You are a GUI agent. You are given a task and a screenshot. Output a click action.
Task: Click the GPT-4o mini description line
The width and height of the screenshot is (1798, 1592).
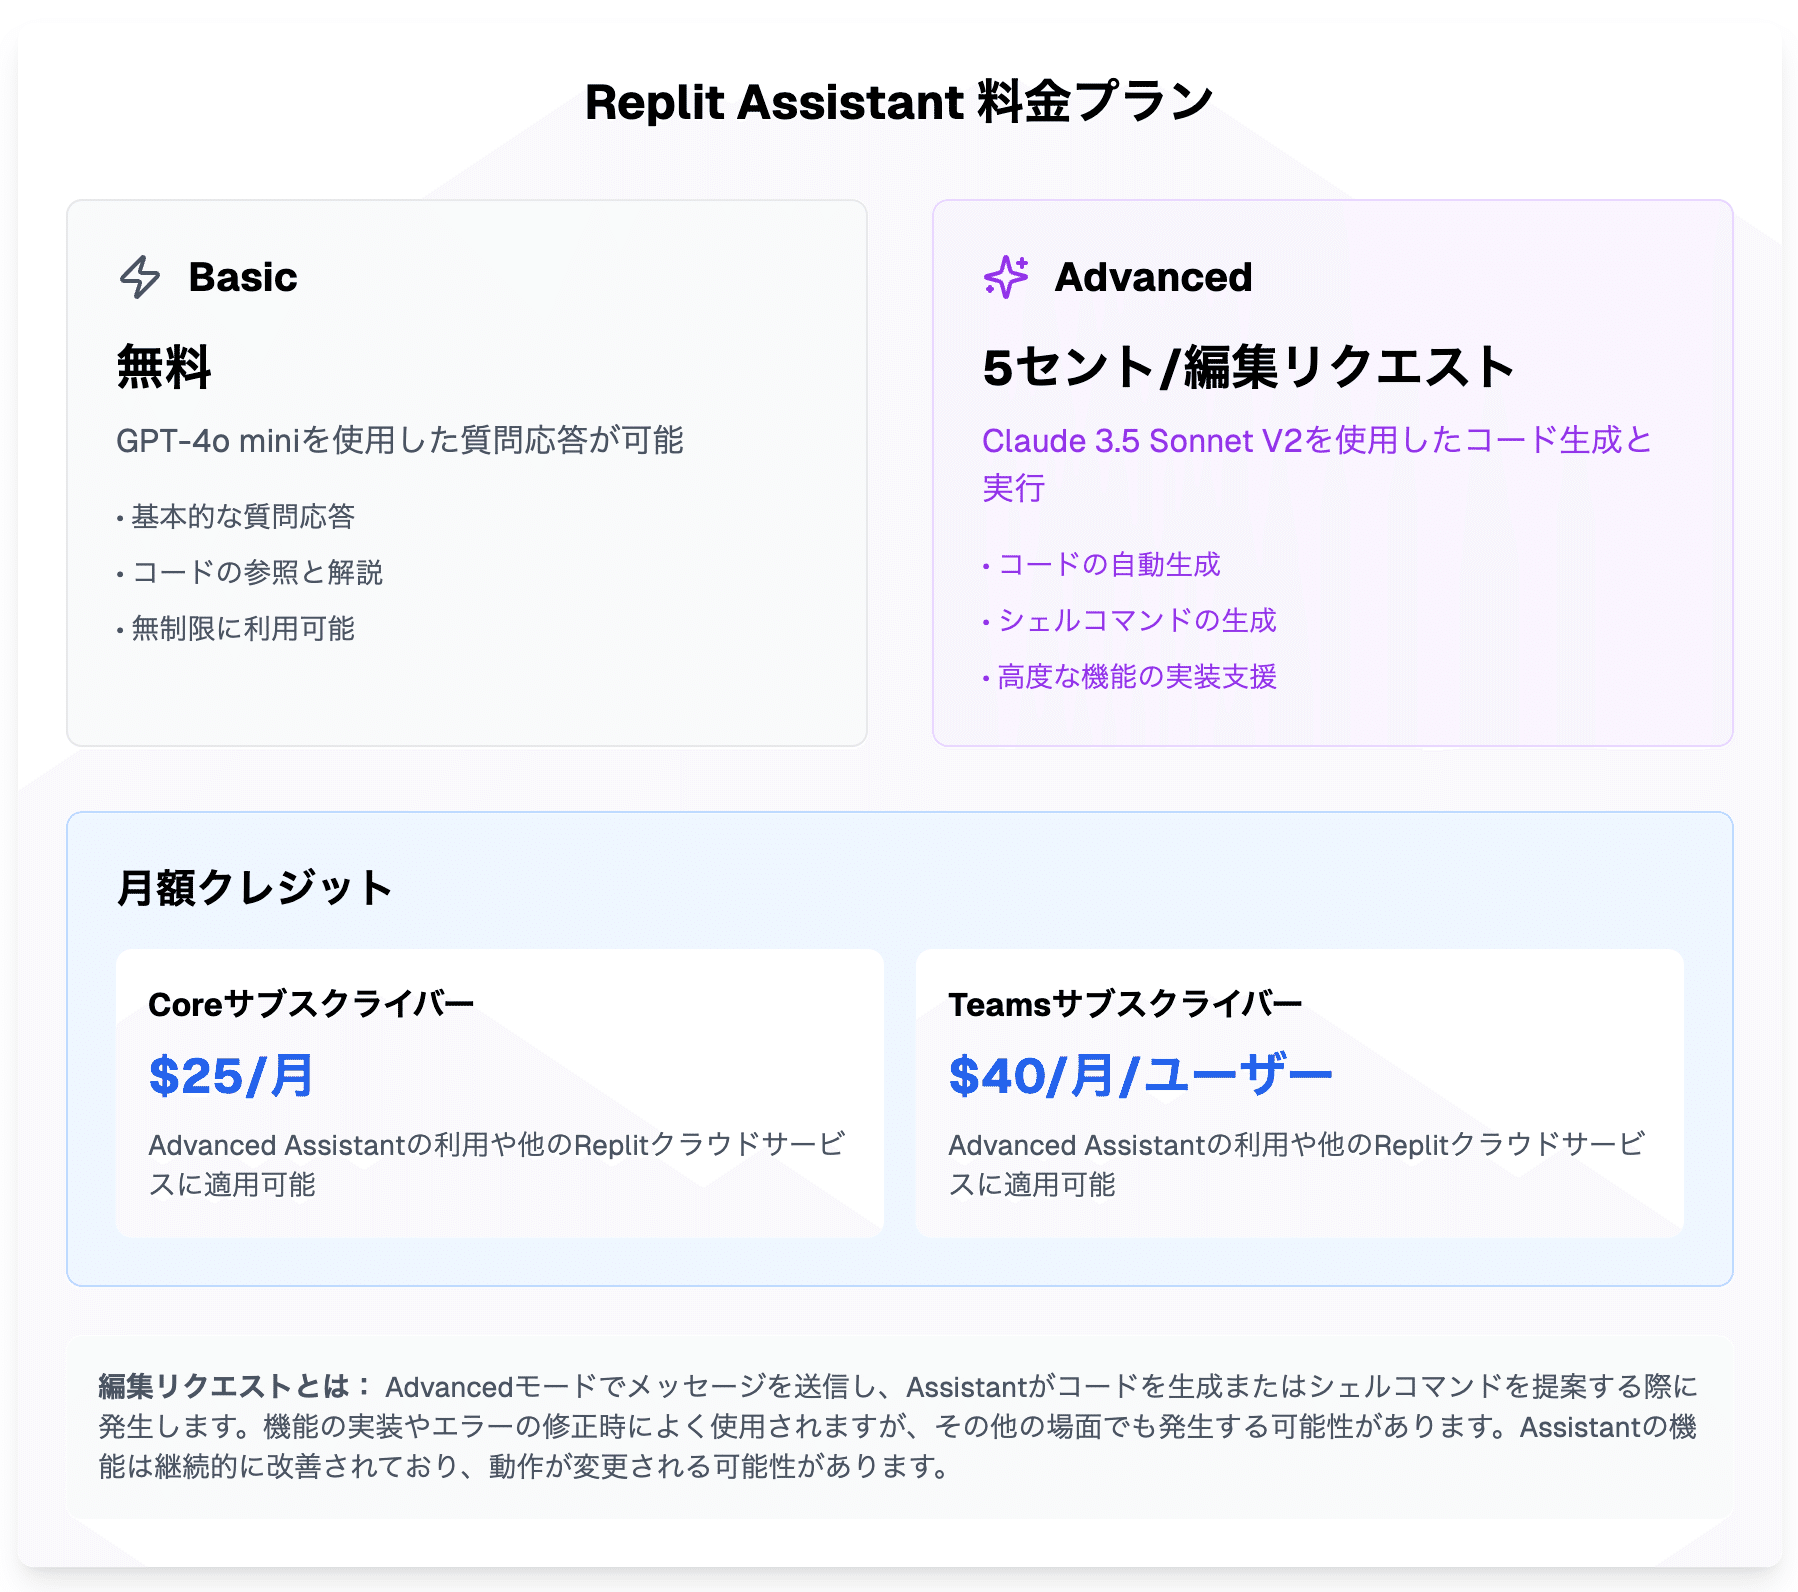400,440
